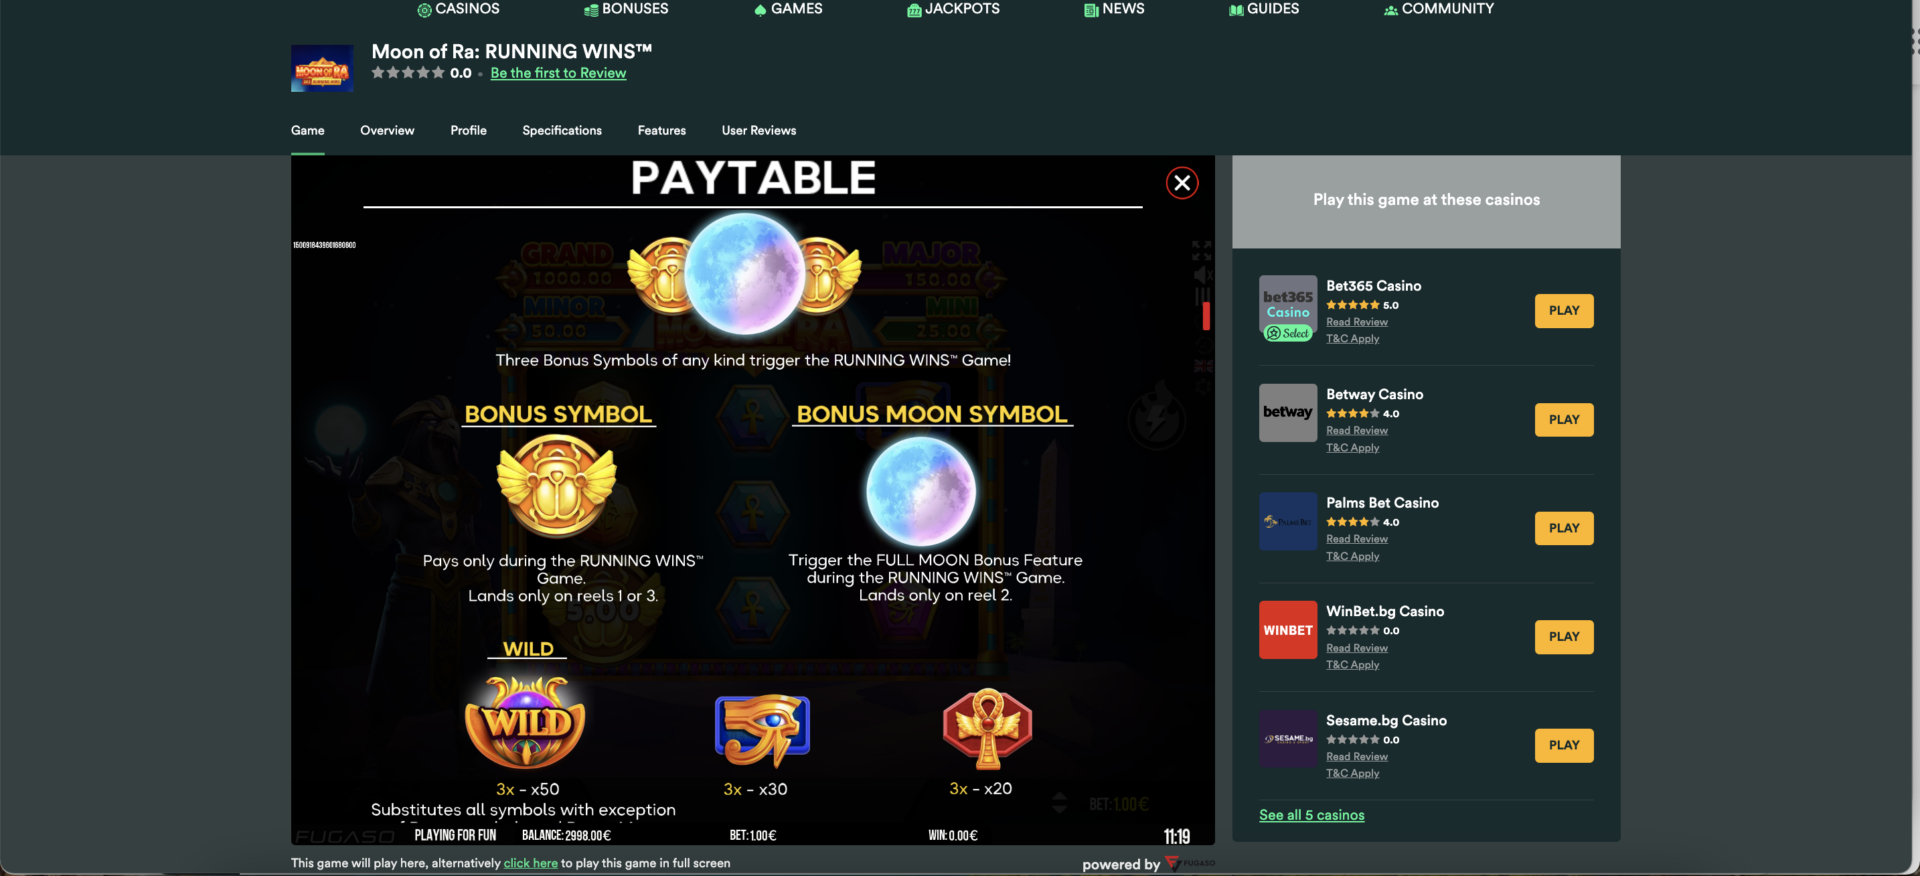Open the CASINOS menu
This screenshot has width=1920, height=876.
point(458,9)
